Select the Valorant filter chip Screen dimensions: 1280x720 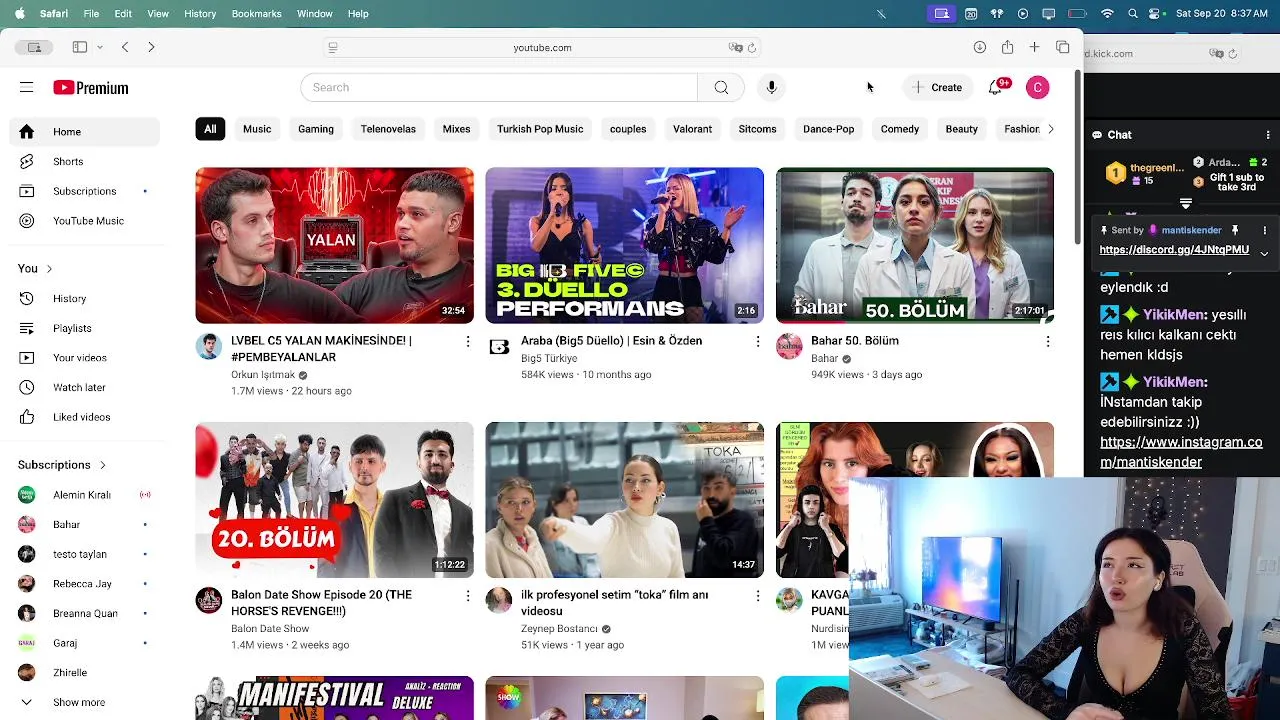click(692, 129)
